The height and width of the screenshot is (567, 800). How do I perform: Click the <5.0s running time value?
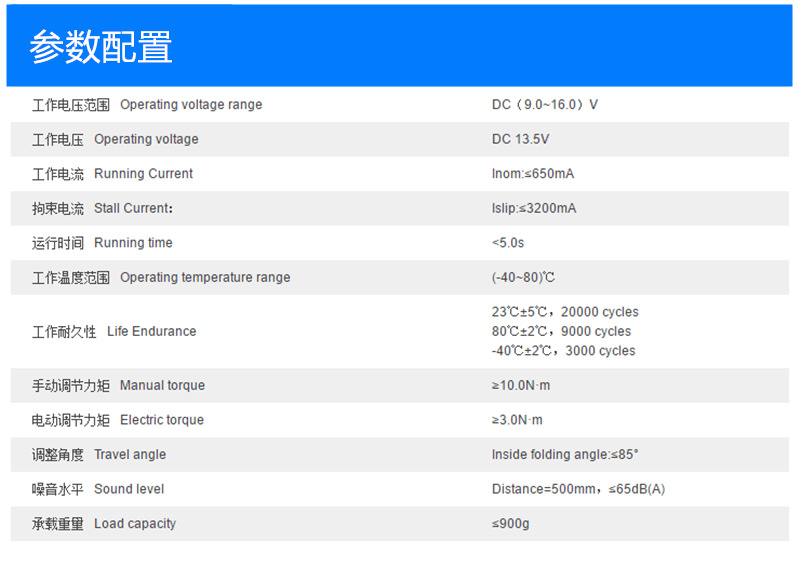(x=508, y=243)
